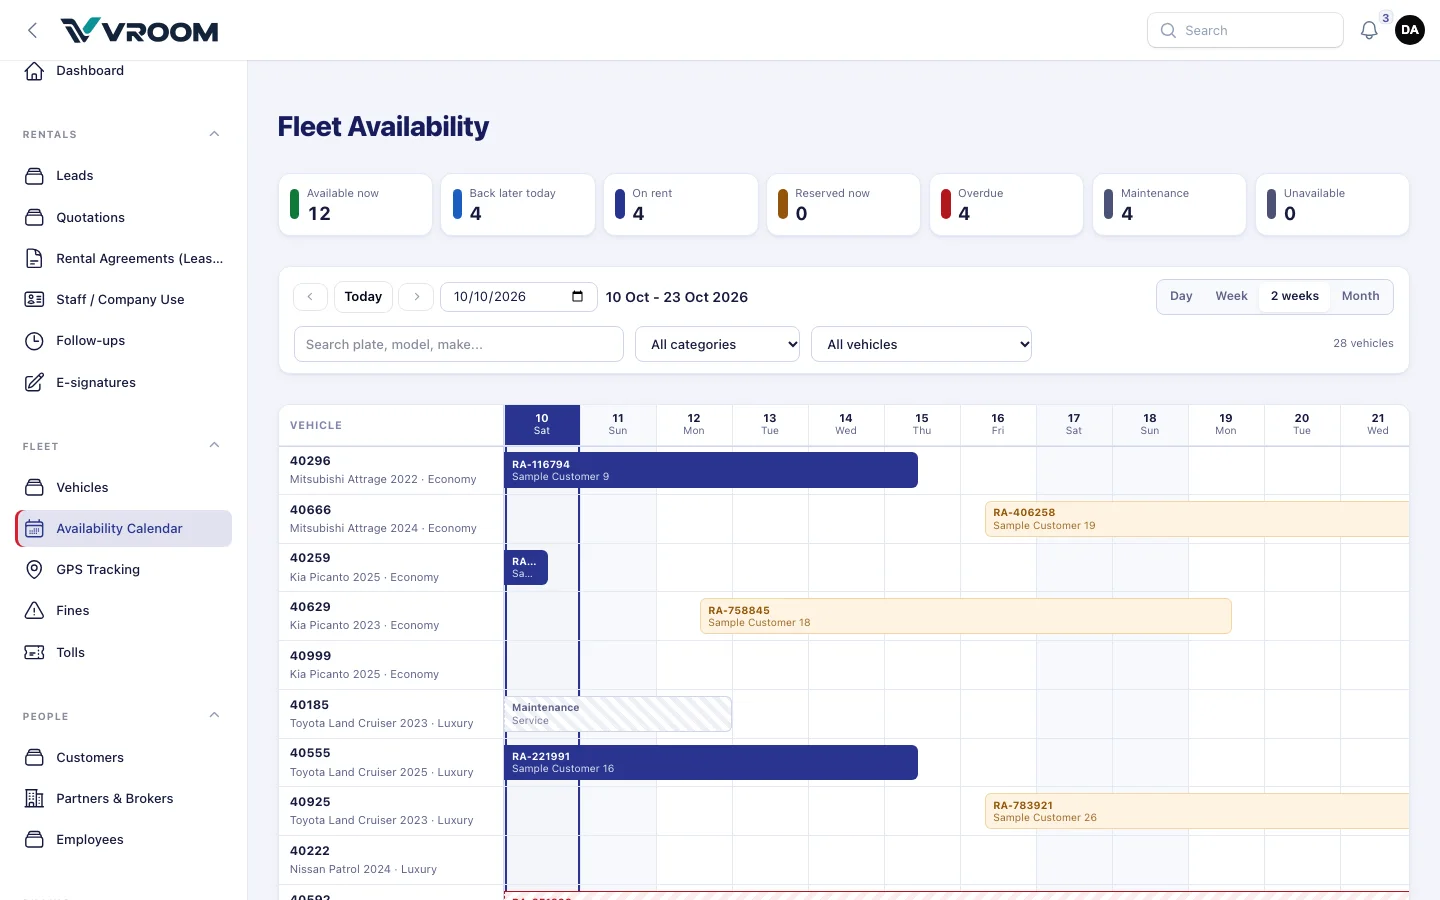Select the 10 Sat column header
The width and height of the screenshot is (1440, 900).
(542, 425)
